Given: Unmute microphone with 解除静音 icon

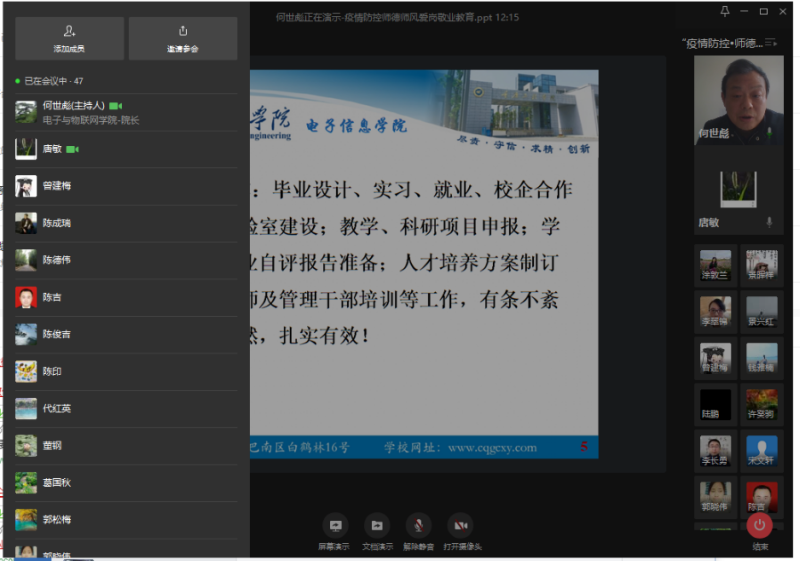Looking at the screenshot, I should (x=418, y=525).
